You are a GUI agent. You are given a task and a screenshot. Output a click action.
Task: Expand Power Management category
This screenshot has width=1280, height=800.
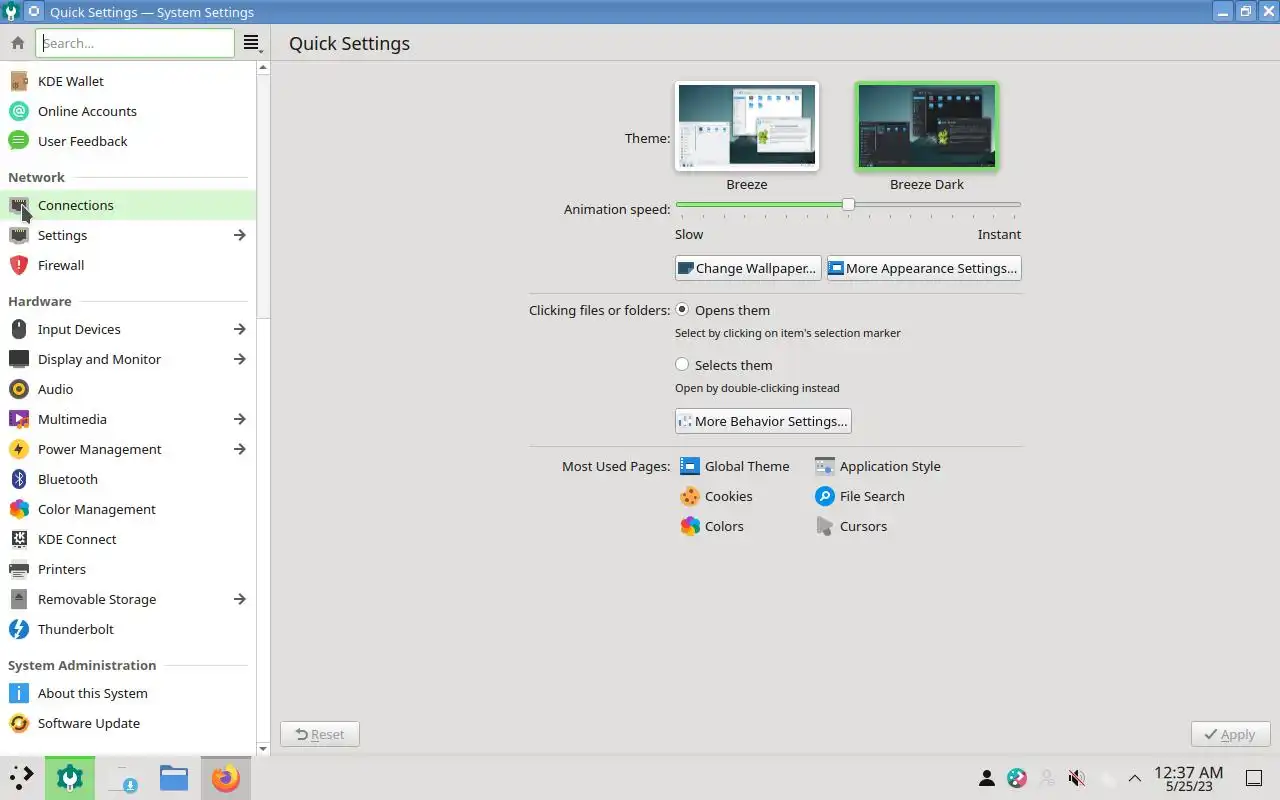(239, 449)
